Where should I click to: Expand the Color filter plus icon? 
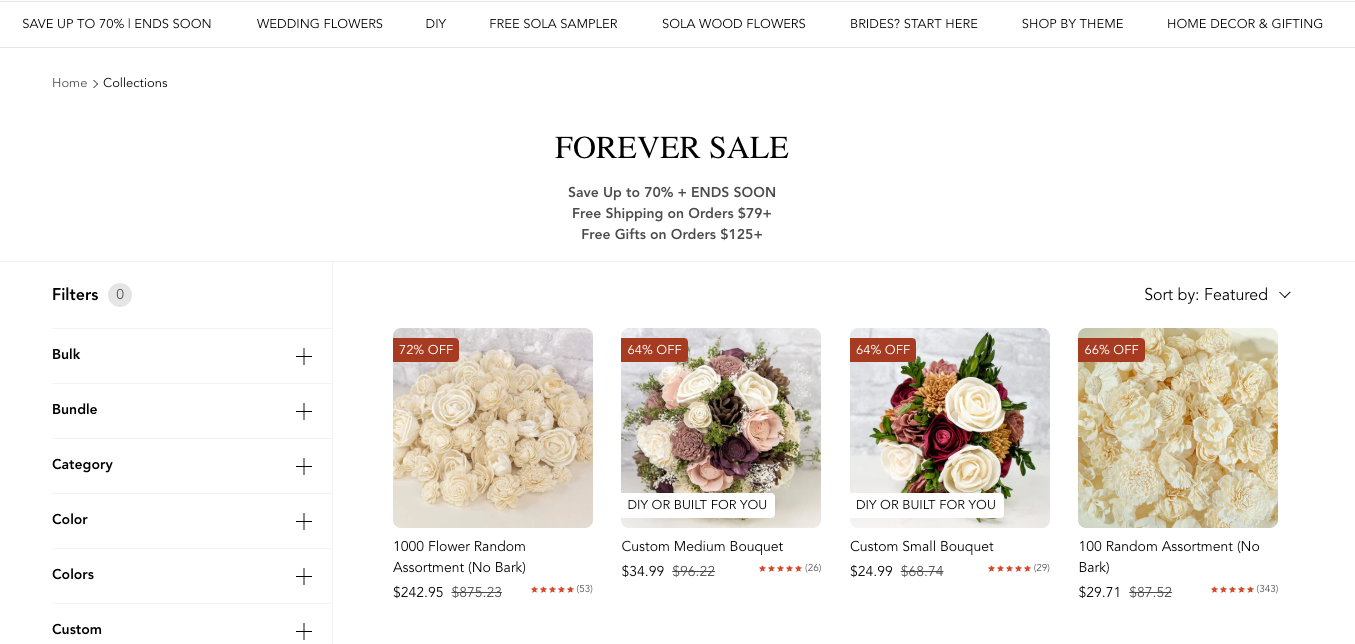pyautogui.click(x=304, y=522)
